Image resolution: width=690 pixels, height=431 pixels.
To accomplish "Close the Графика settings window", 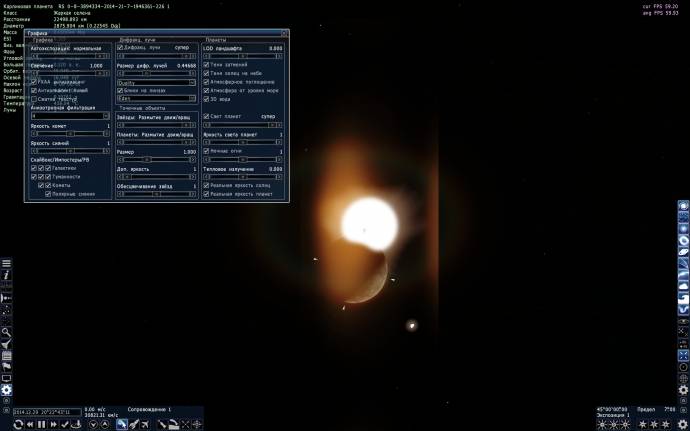I will tap(284, 33).
